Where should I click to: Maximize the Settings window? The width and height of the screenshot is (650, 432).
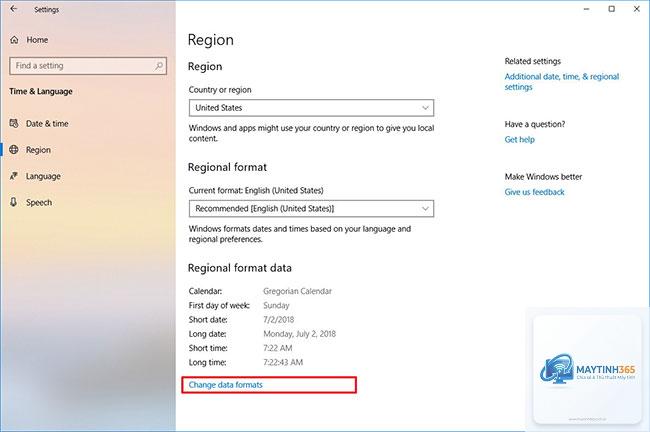pyautogui.click(x=612, y=9)
